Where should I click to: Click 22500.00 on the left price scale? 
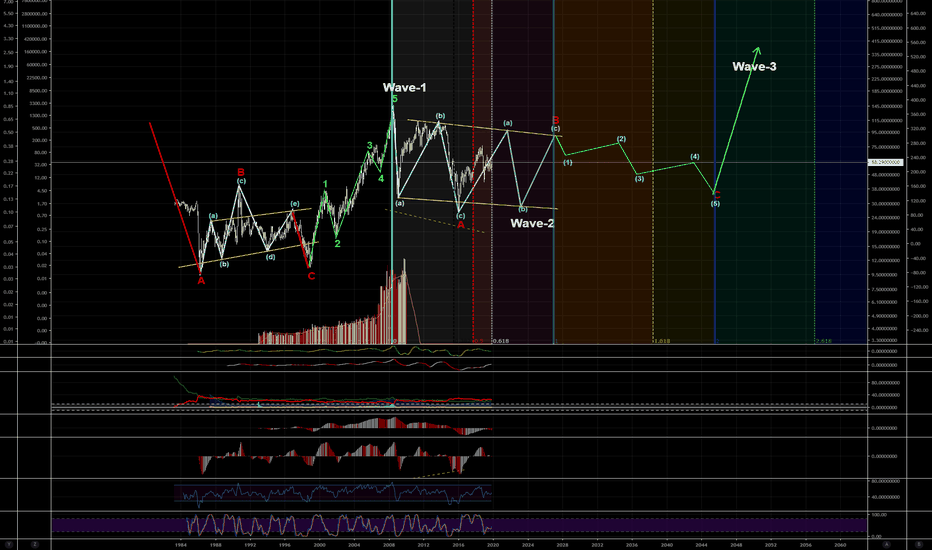pyautogui.click(x=37, y=77)
